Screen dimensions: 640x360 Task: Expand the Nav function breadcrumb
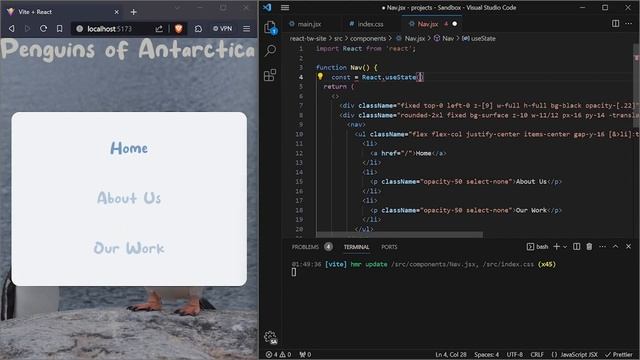pos(444,38)
